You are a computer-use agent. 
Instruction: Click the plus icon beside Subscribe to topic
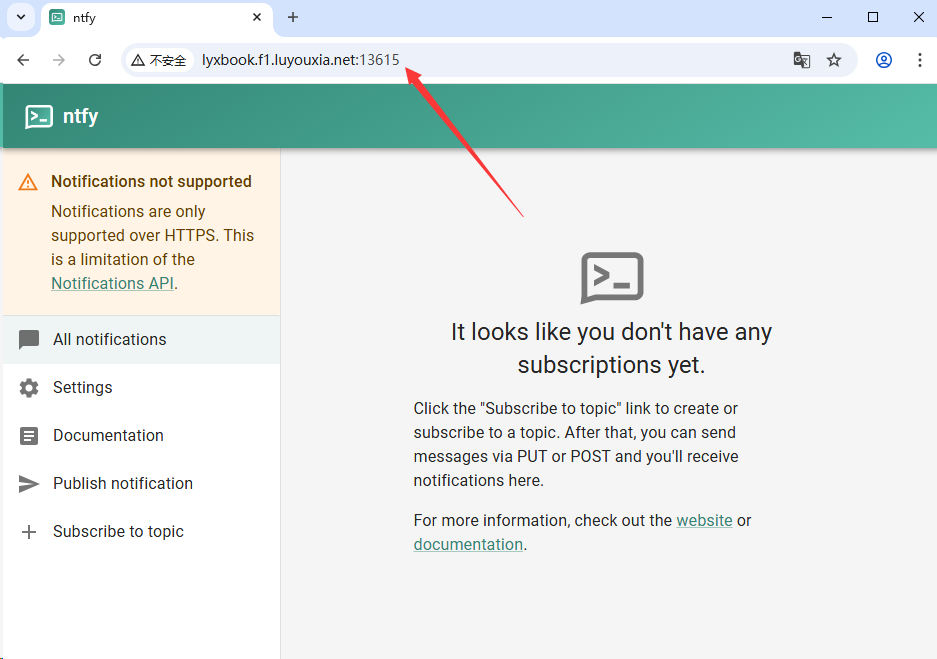pos(29,532)
